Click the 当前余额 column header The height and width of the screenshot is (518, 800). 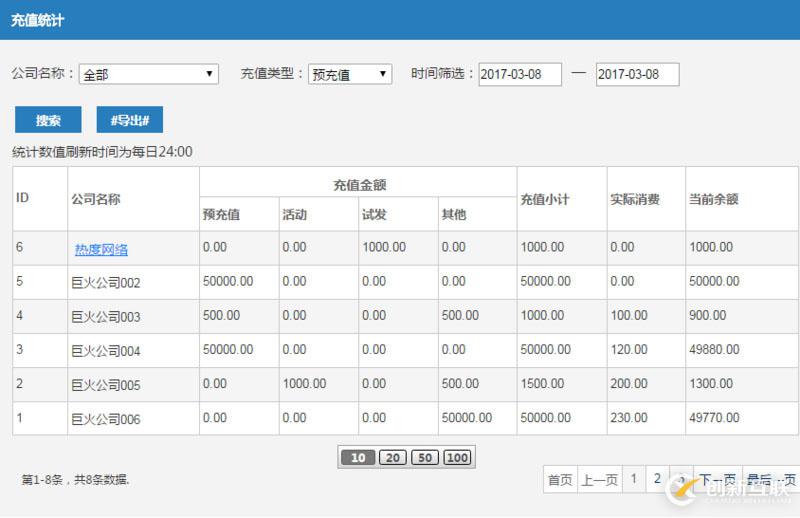(714, 199)
